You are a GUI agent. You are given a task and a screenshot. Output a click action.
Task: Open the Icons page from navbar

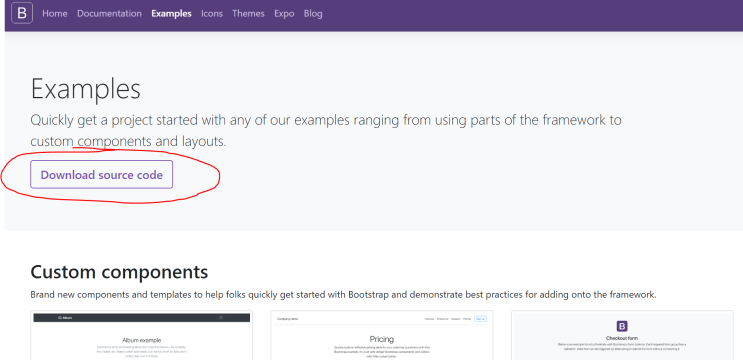(x=212, y=14)
